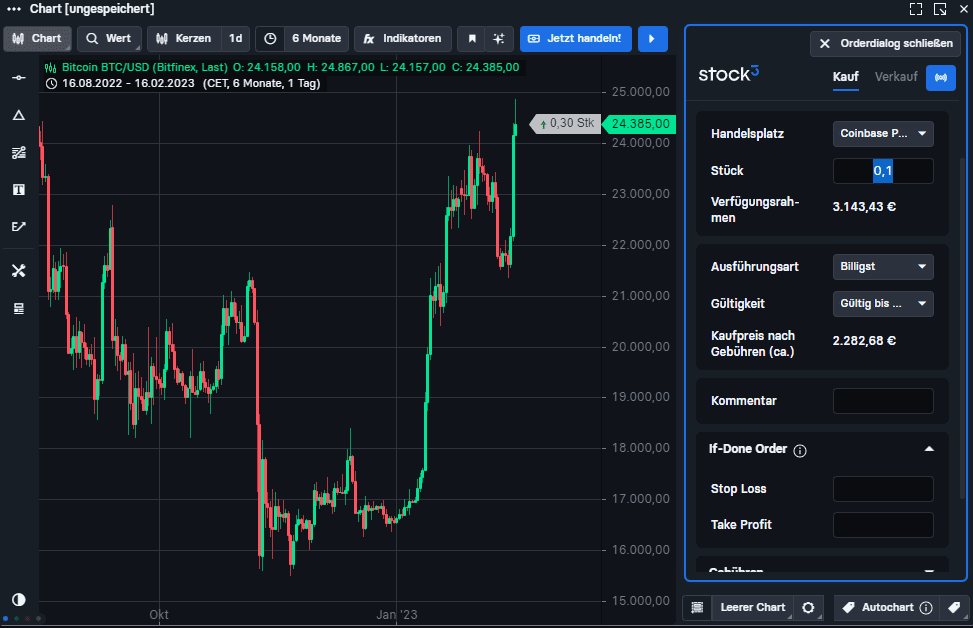The height and width of the screenshot is (628, 973).
Task: Click the Stop Loss input field
Action: coord(883,488)
